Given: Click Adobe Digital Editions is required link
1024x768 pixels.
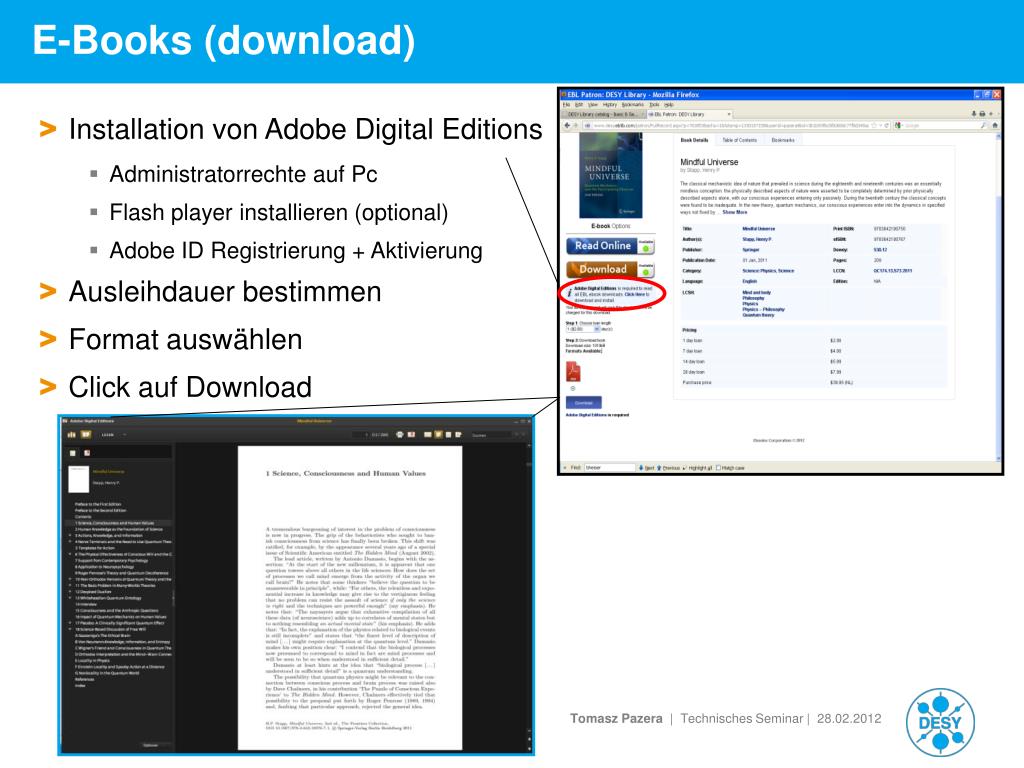Looking at the screenshot, I should coord(598,415).
